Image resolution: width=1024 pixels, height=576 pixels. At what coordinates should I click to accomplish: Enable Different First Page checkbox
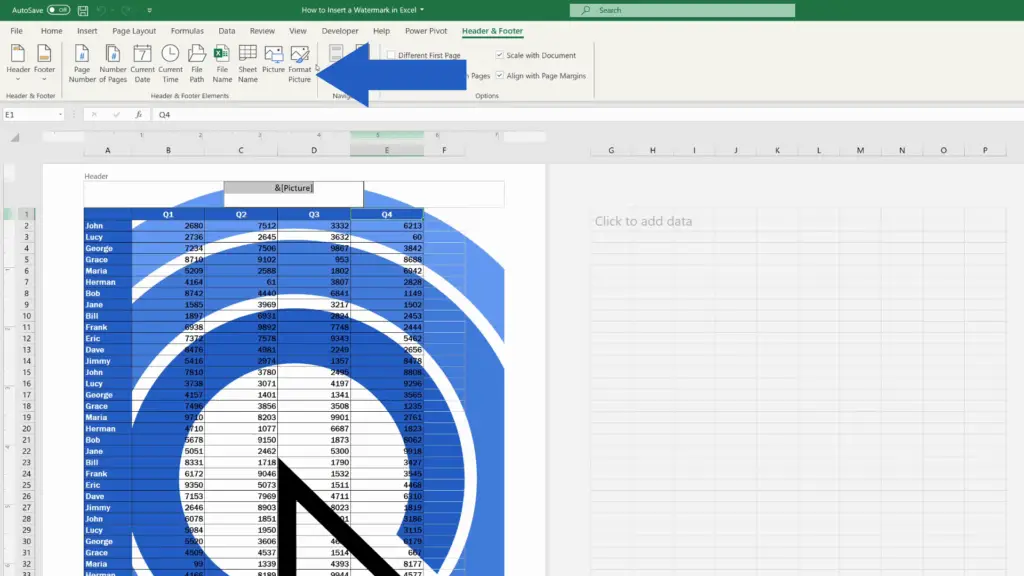tap(391, 56)
